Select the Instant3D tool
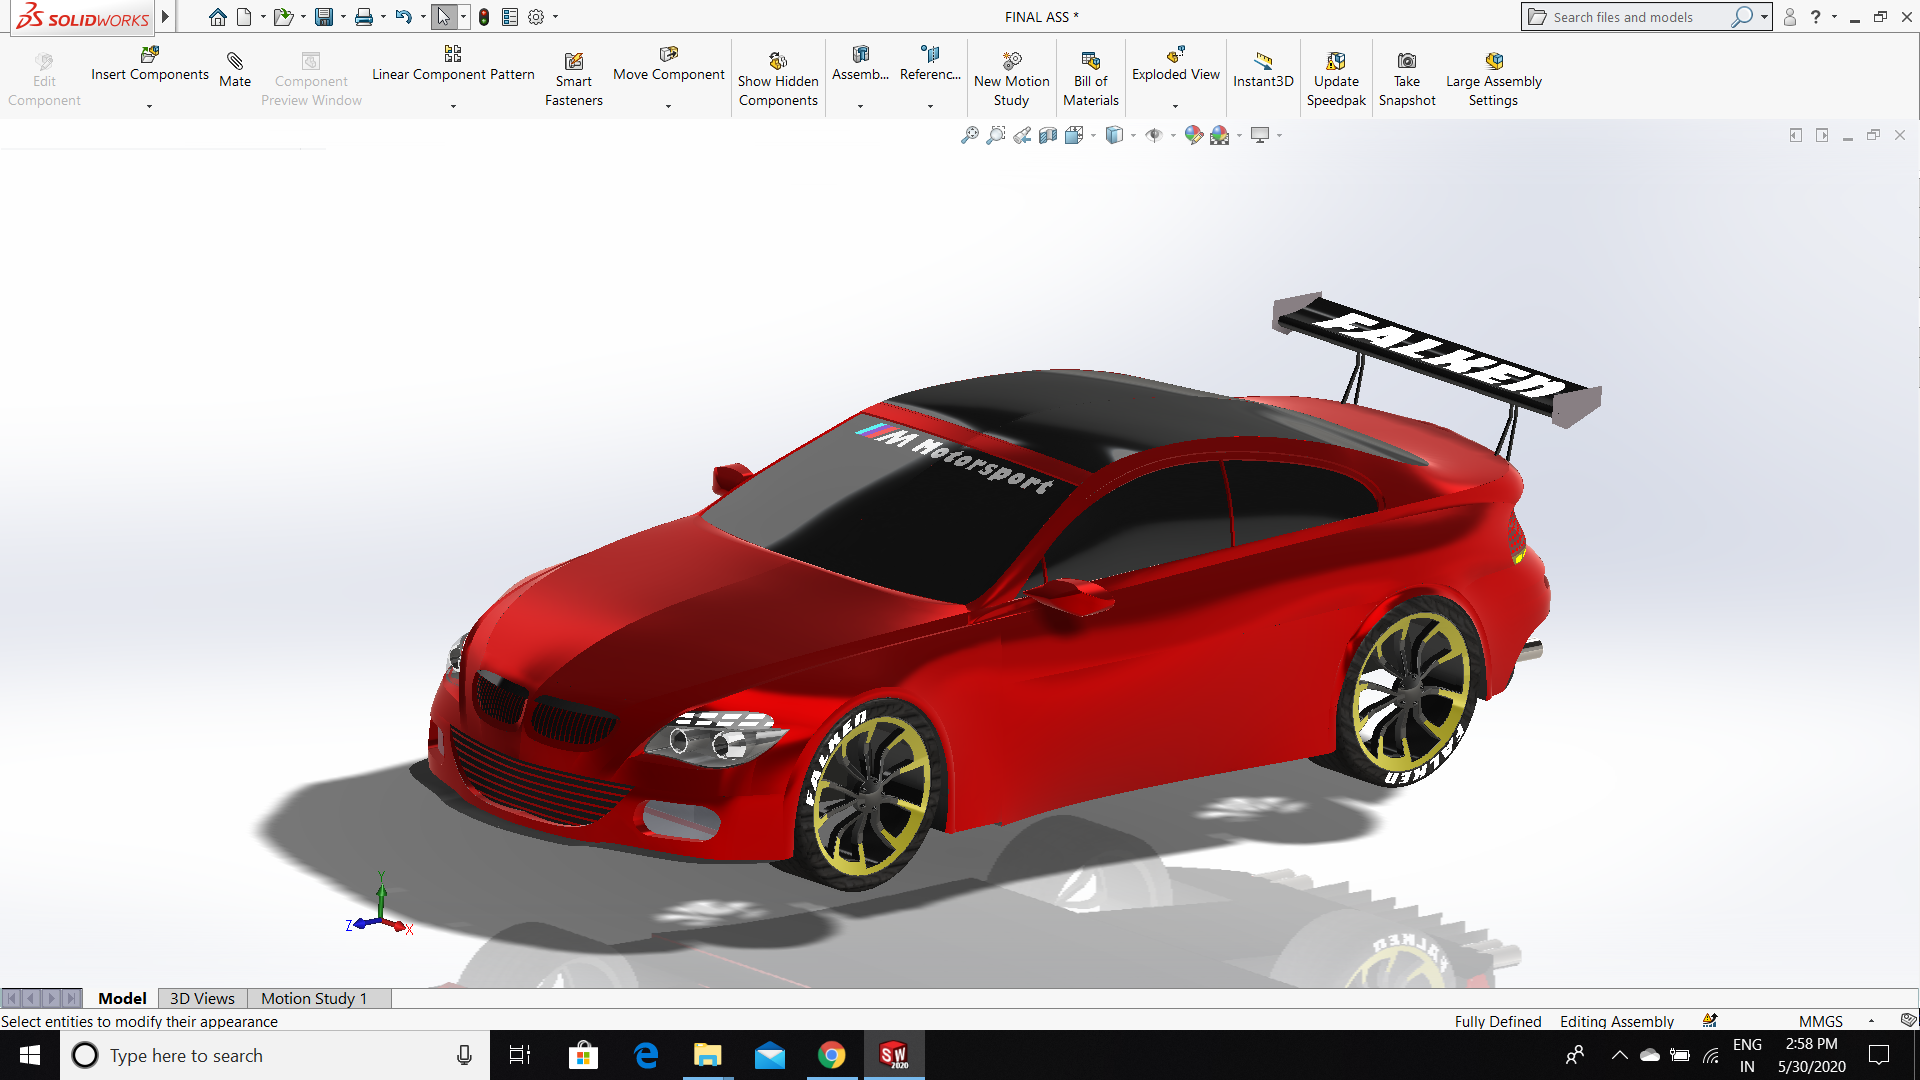Viewport: 1920px width, 1080px height. [1263, 62]
